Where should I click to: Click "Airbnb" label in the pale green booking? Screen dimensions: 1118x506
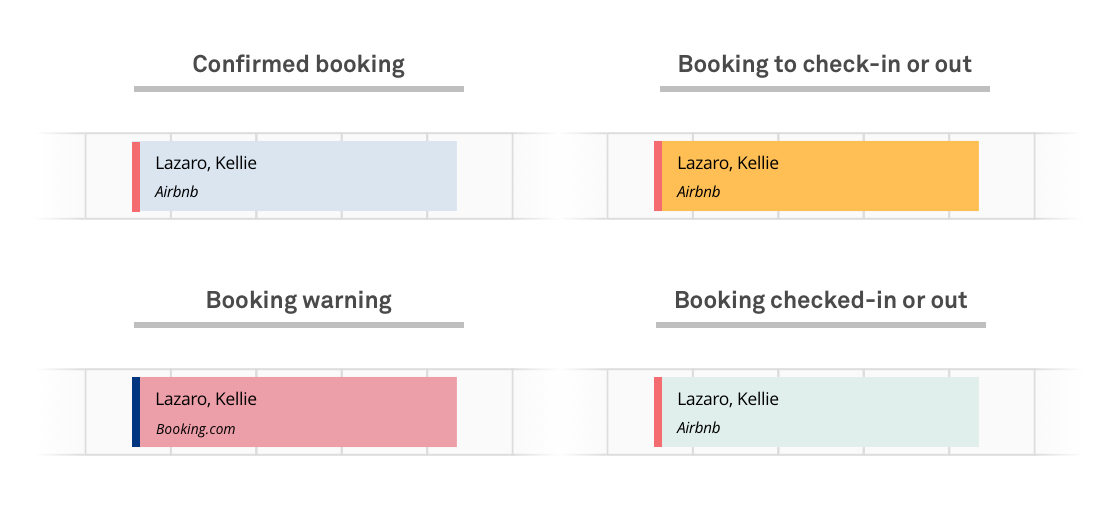click(699, 428)
